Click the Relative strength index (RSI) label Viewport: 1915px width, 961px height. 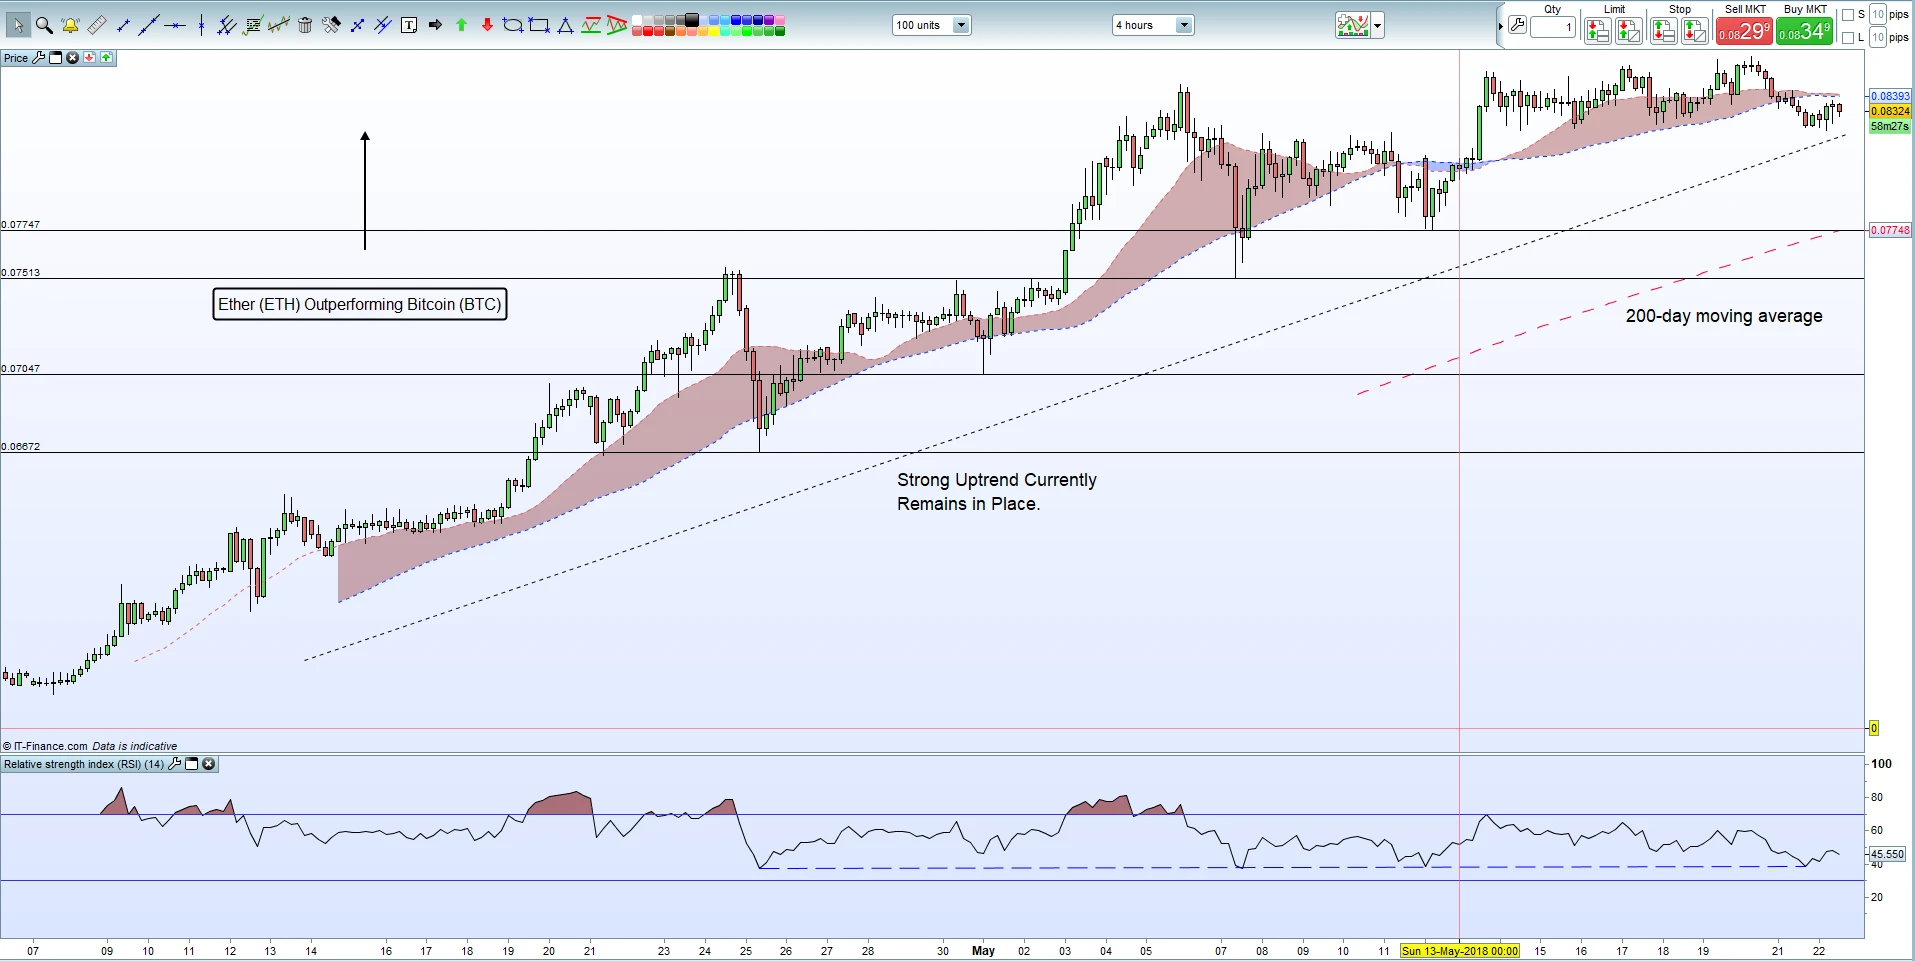(84, 764)
